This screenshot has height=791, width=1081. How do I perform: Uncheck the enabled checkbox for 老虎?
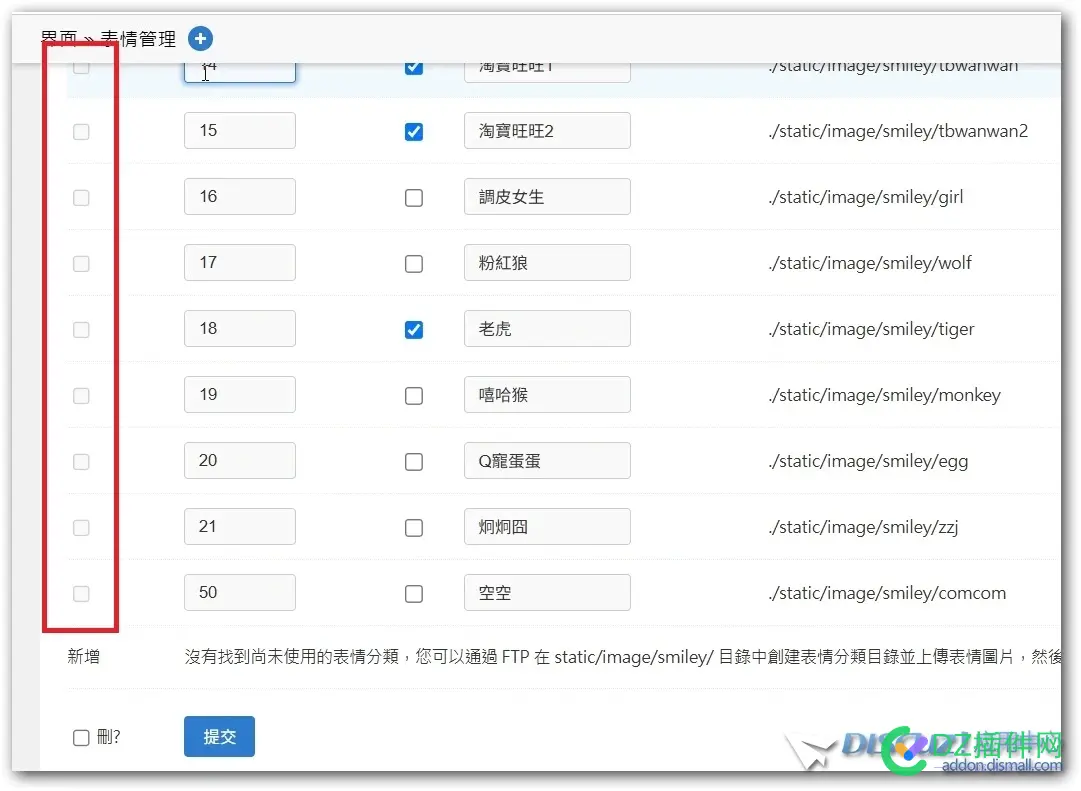click(414, 330)
